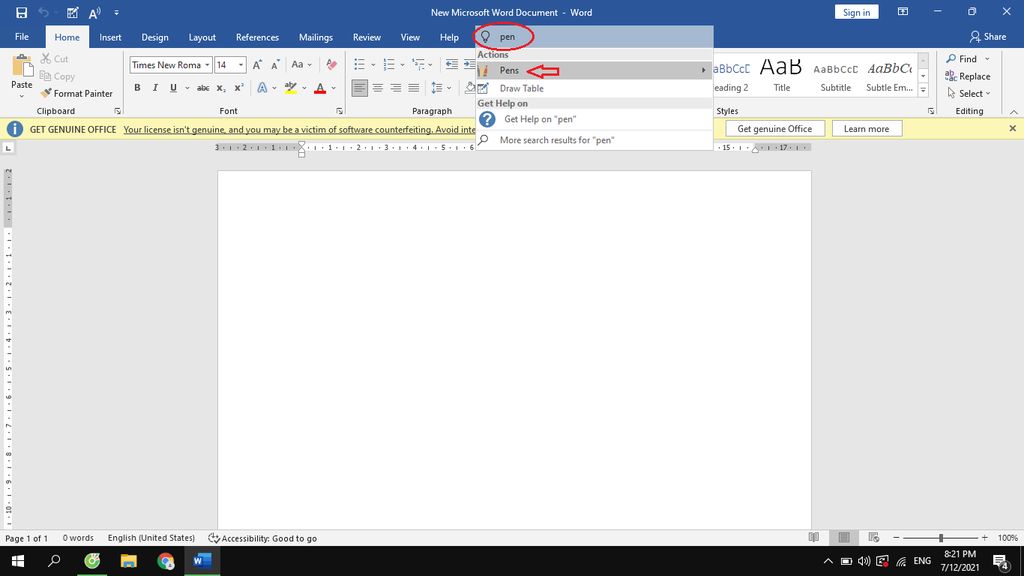
Task: Click the Read Aloud icon in quick access
Action: 95,12
